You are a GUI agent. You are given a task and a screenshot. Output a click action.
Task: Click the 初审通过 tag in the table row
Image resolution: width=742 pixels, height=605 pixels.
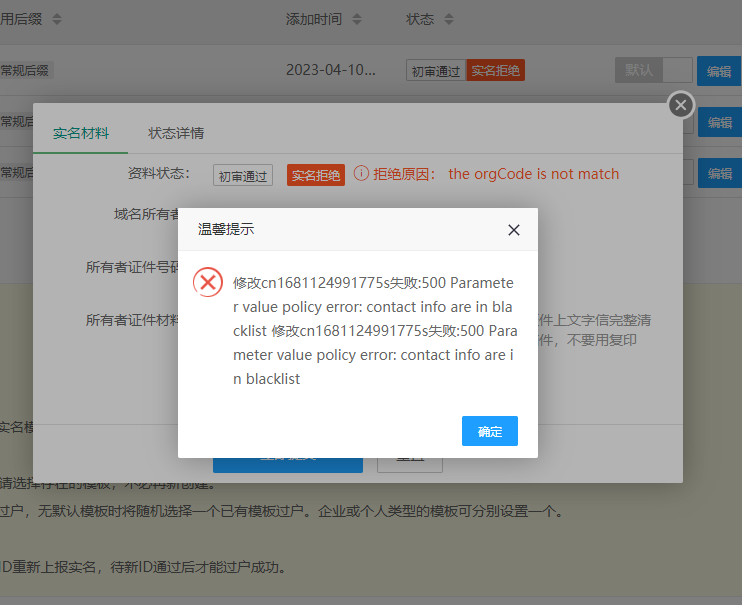tap(435, 71)
